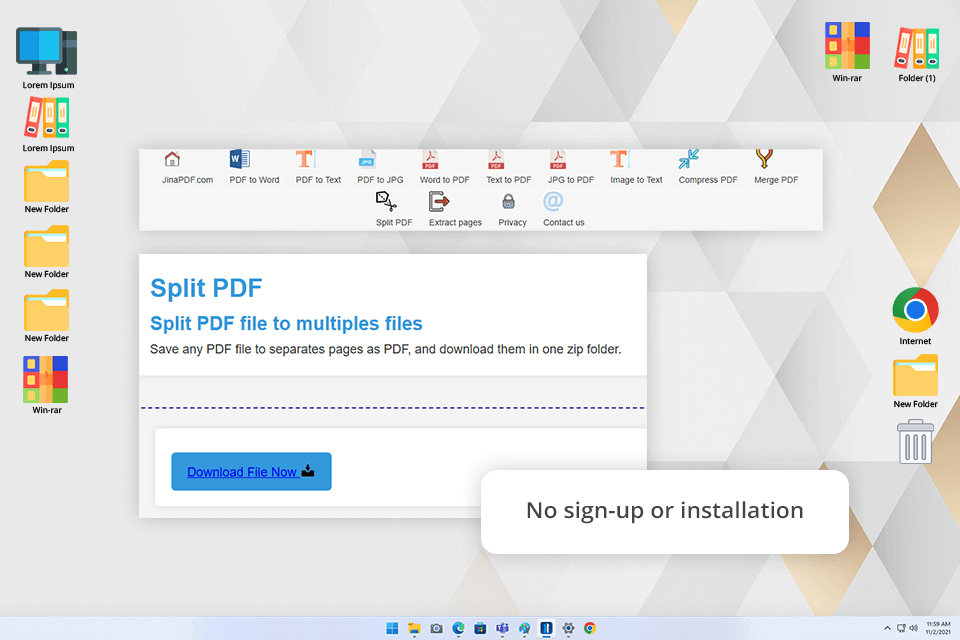Open the Merge PDF tool
960x640 pixels.
[x=776, y=167]
